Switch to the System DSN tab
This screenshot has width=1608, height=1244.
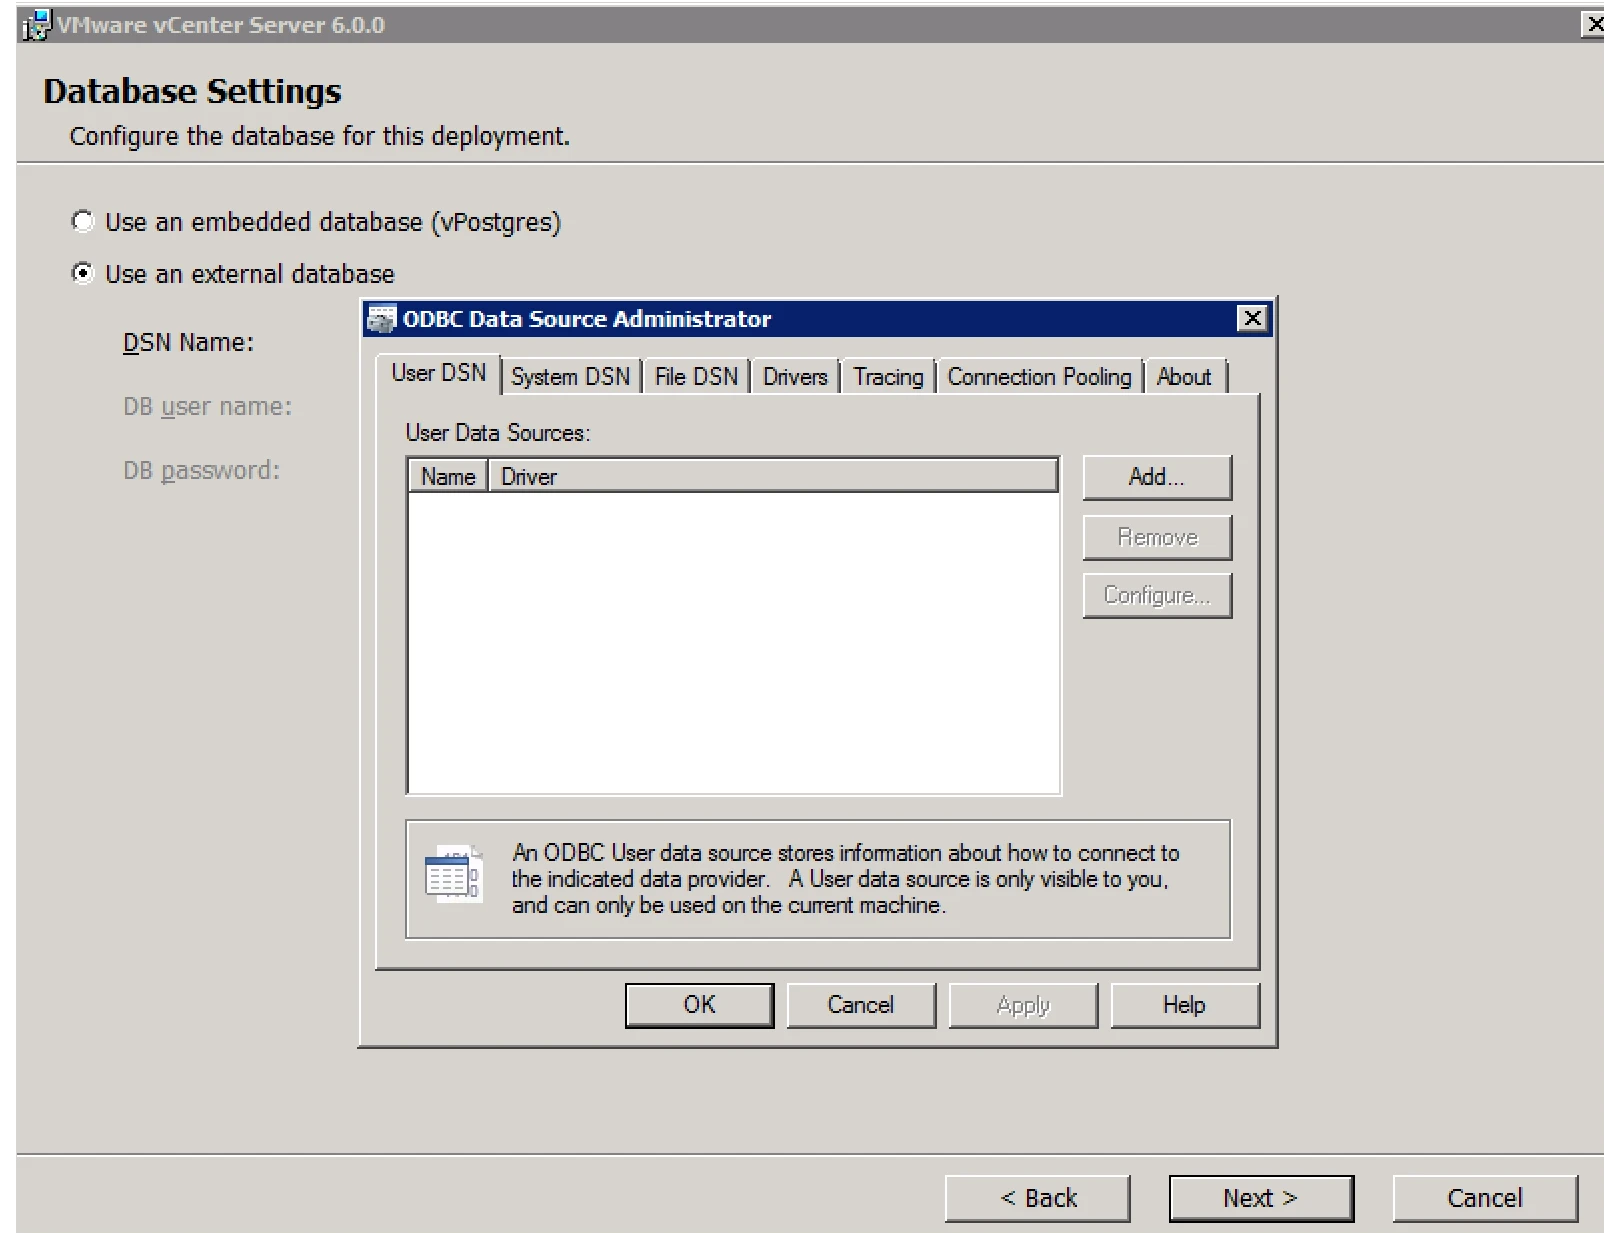click(x=571, y=377)
